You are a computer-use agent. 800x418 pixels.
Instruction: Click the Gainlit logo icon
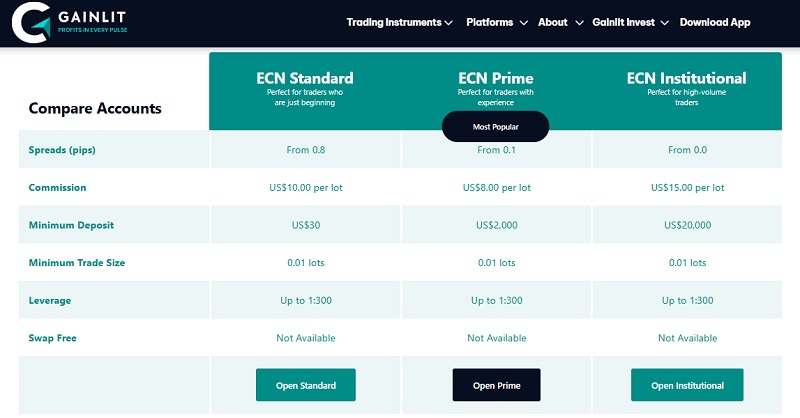tap(29, 22)
